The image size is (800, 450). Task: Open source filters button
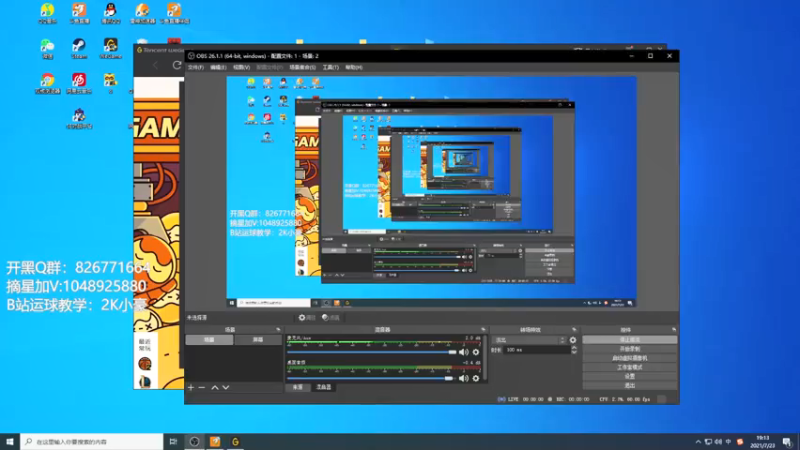click(331, 317)
